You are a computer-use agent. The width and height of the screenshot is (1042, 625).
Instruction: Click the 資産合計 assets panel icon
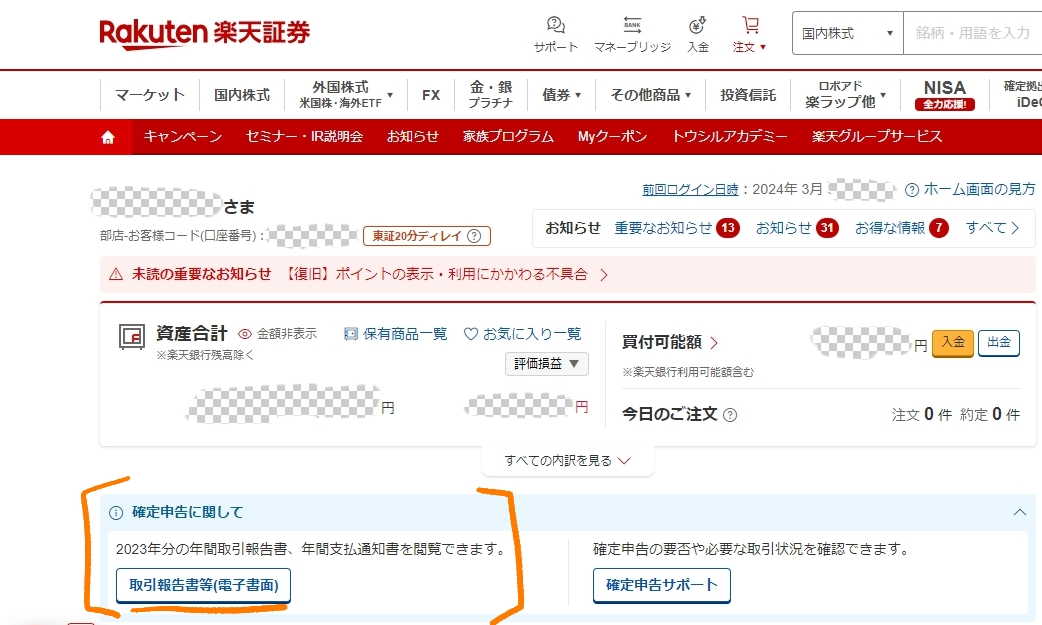tap(131, 337)
